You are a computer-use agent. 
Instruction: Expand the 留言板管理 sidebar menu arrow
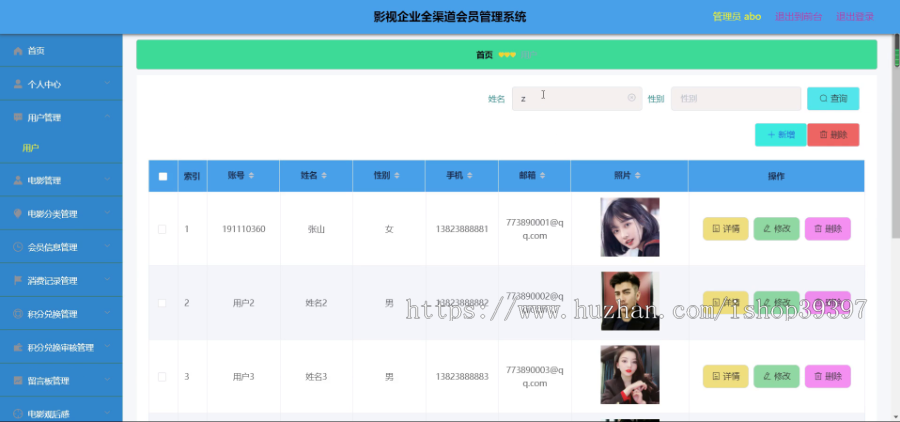pyautogui.click(x=107, y=380)
